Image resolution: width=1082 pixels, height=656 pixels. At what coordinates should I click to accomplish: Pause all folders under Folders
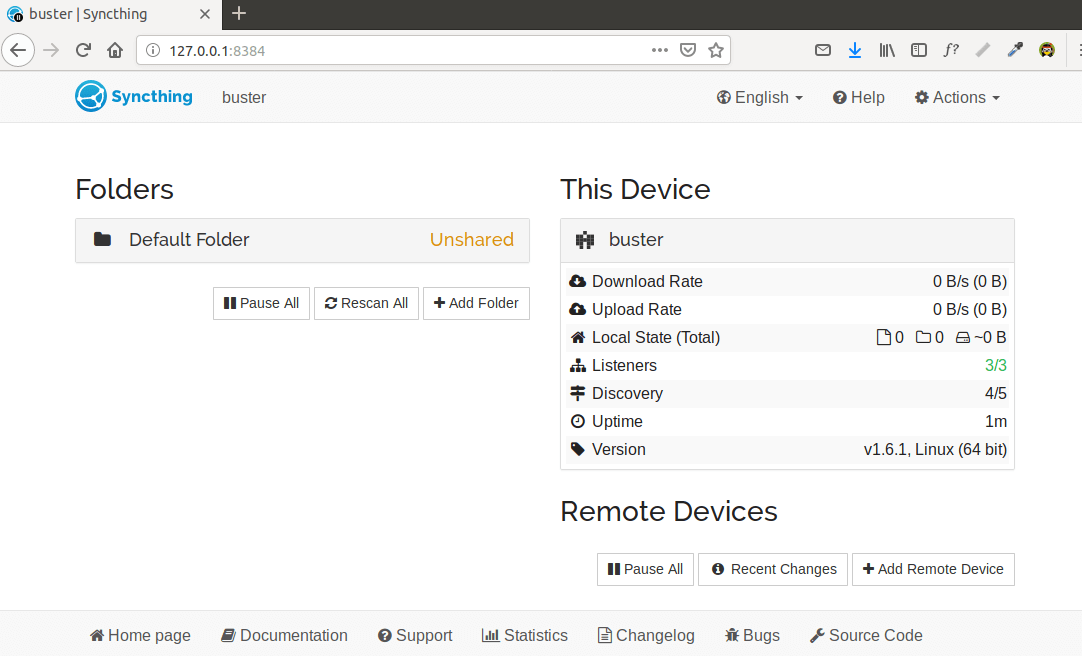pyautogui.click(x=261, y=303)
